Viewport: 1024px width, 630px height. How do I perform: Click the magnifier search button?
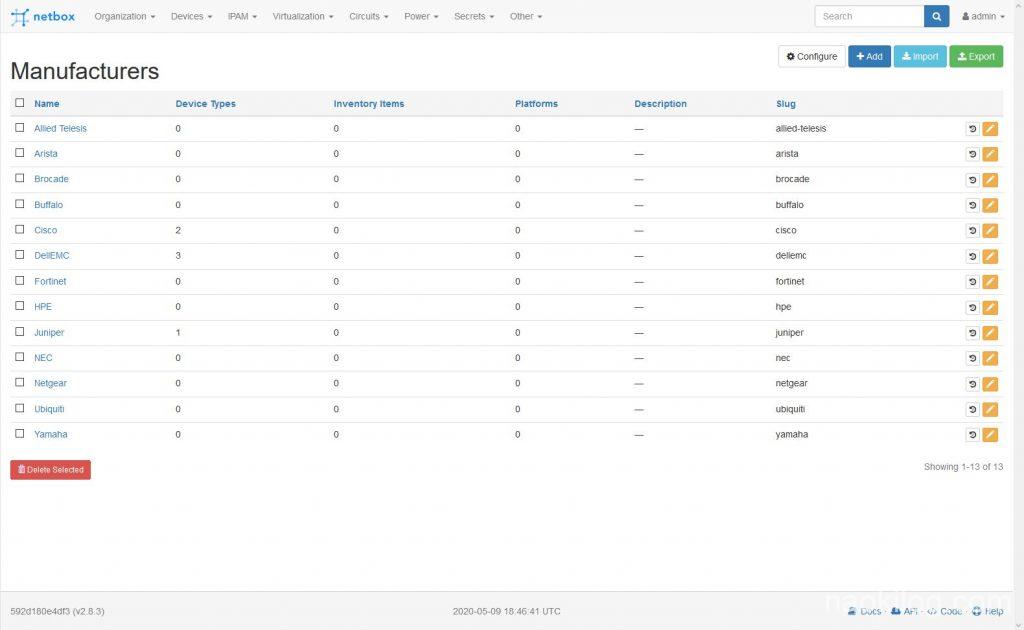click(x=936, y=16)
